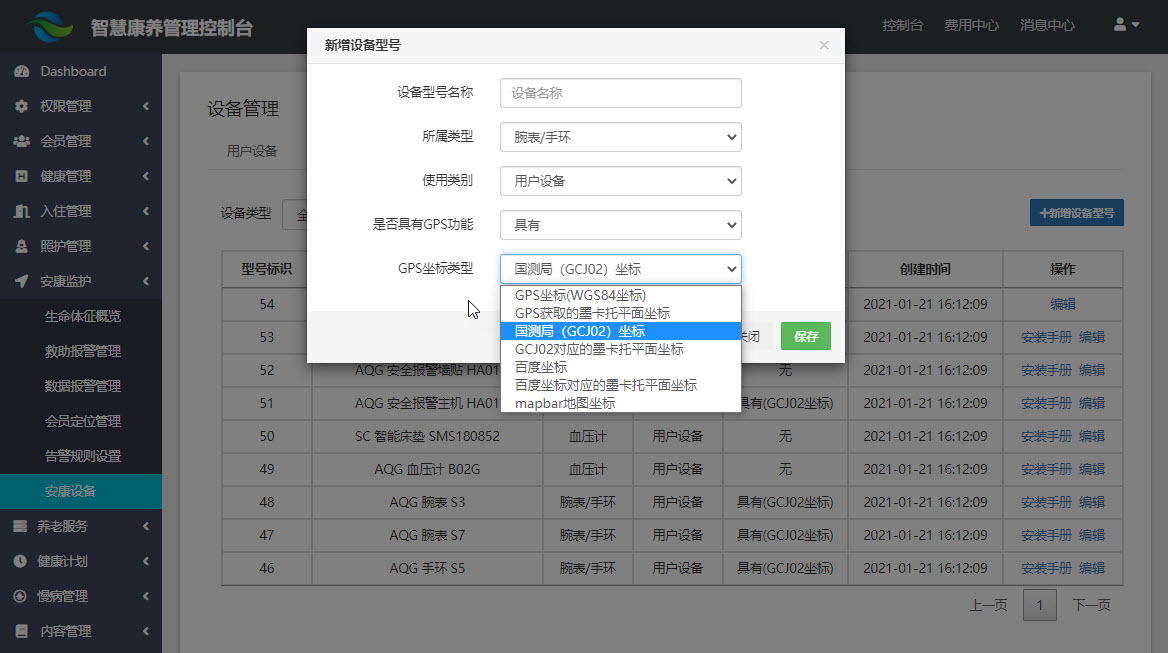Screen dimensions: 1168x653
Task: Open the 消息中心 menu
Action: [x=1047, y=24]
